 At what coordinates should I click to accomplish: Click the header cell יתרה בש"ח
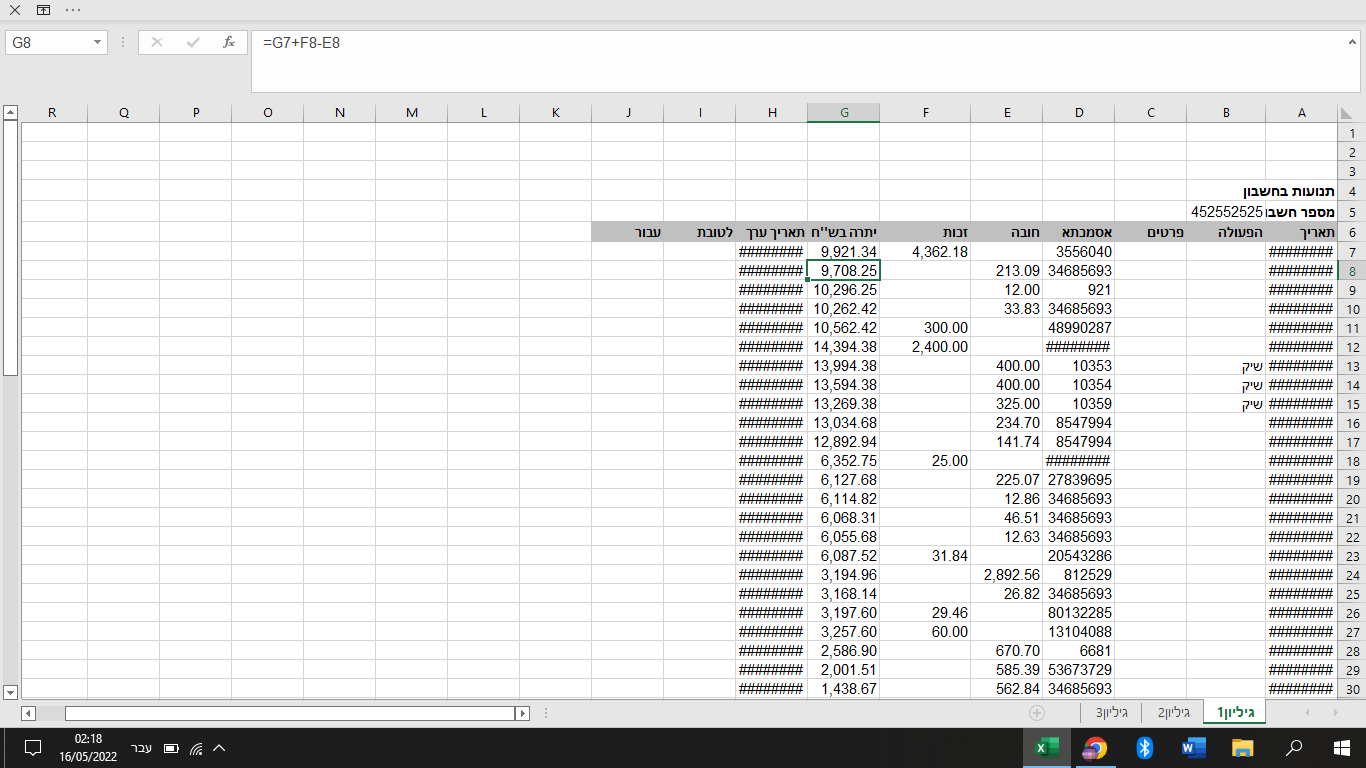click(843, 232)
